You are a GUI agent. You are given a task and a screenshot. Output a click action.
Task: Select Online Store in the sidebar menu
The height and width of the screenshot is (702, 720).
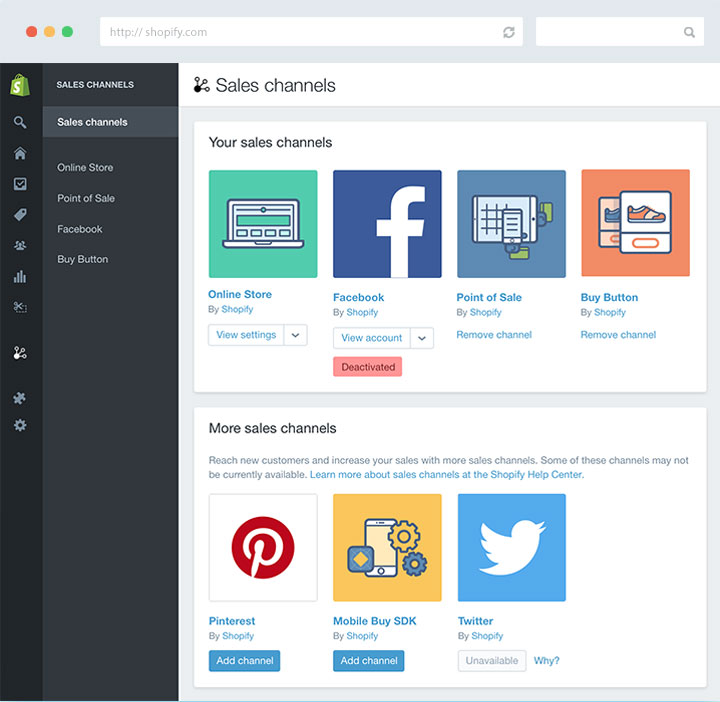(x=85, y=168)
